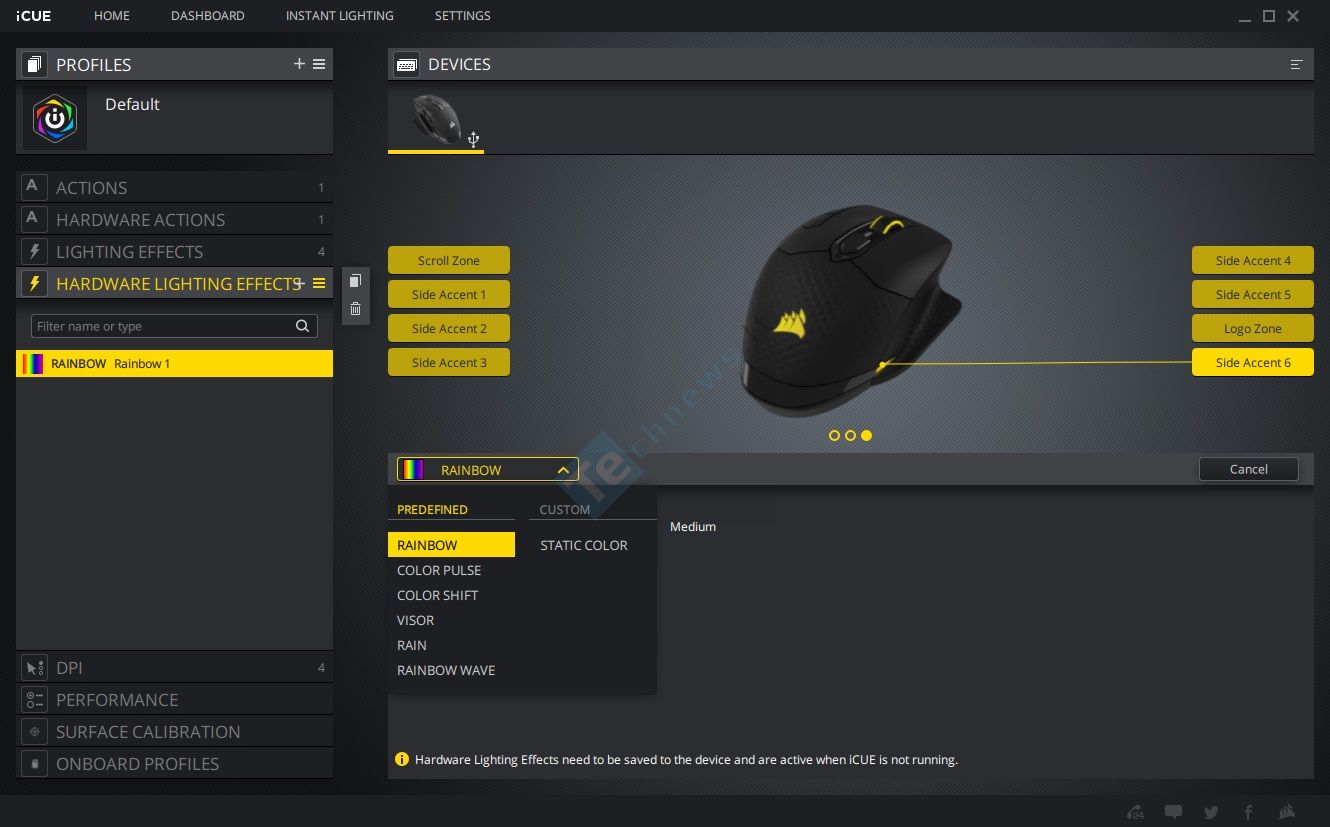Switch to the PREDEFINED effects tab
This screenshot has height=827, width=1330.
pyautogui.click(x=432, y=509)
